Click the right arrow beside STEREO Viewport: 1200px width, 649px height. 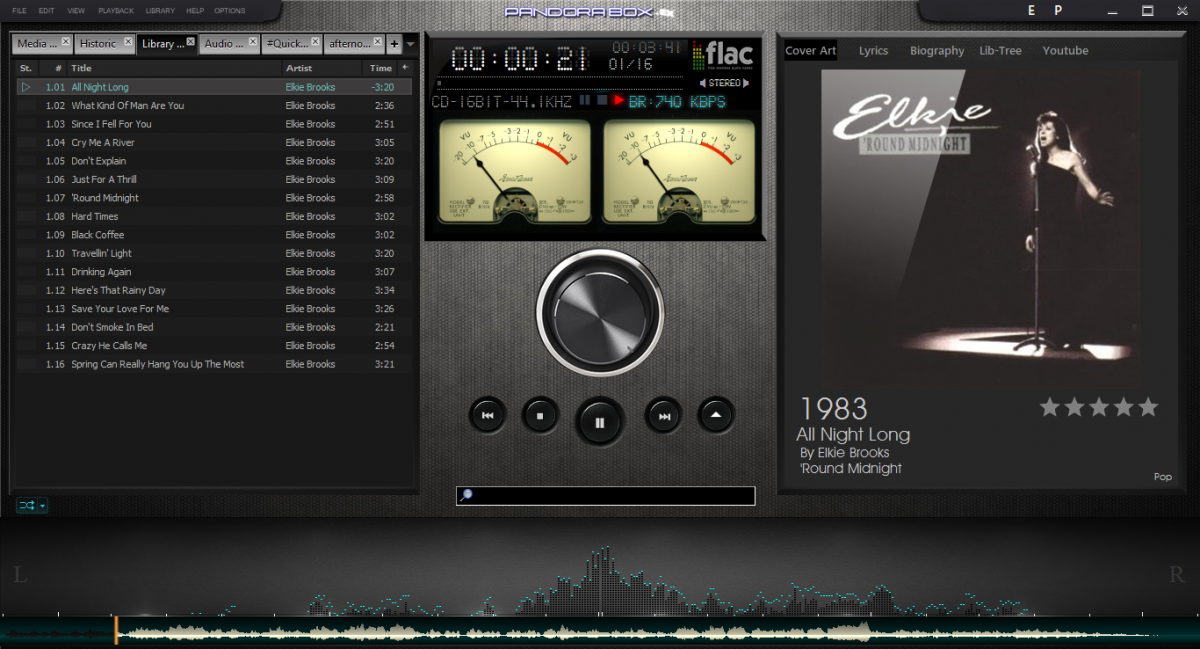(746, 83)
